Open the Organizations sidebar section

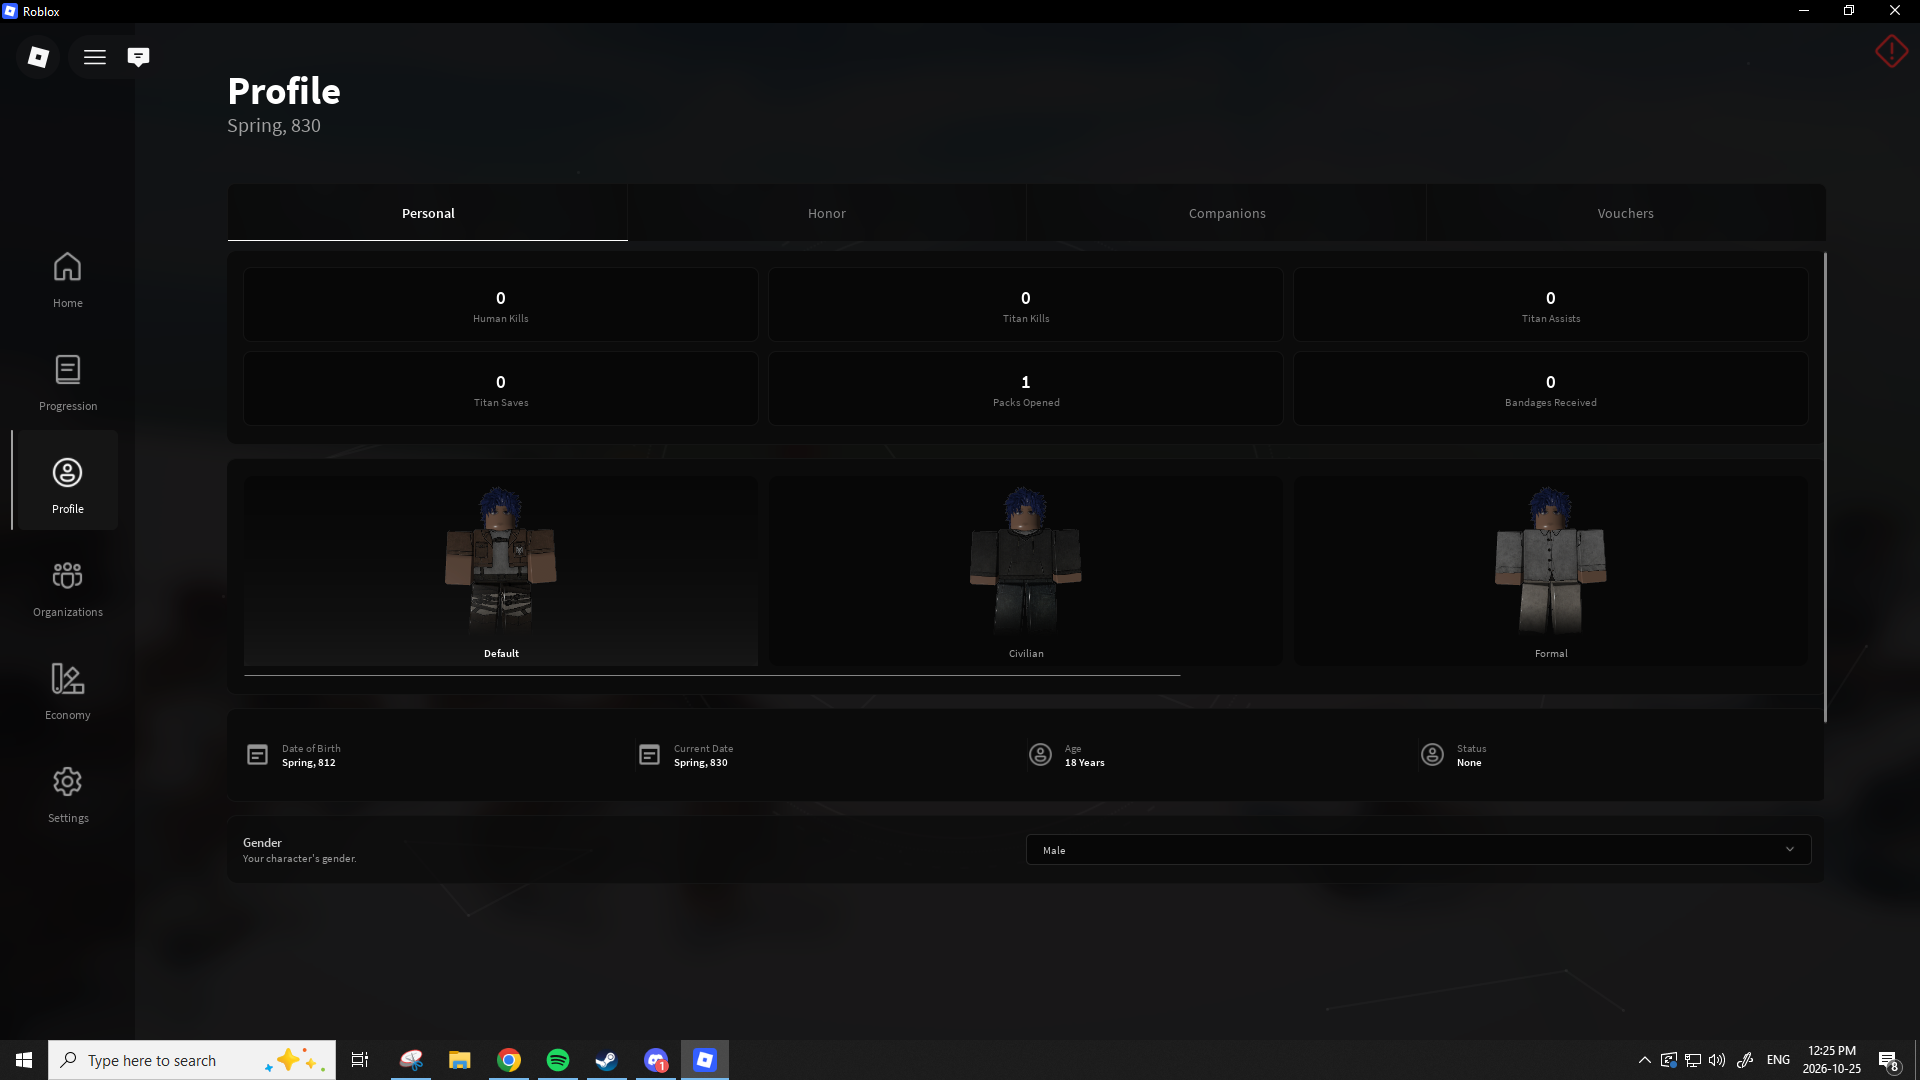pyautogui.click(x=67, y=590)
